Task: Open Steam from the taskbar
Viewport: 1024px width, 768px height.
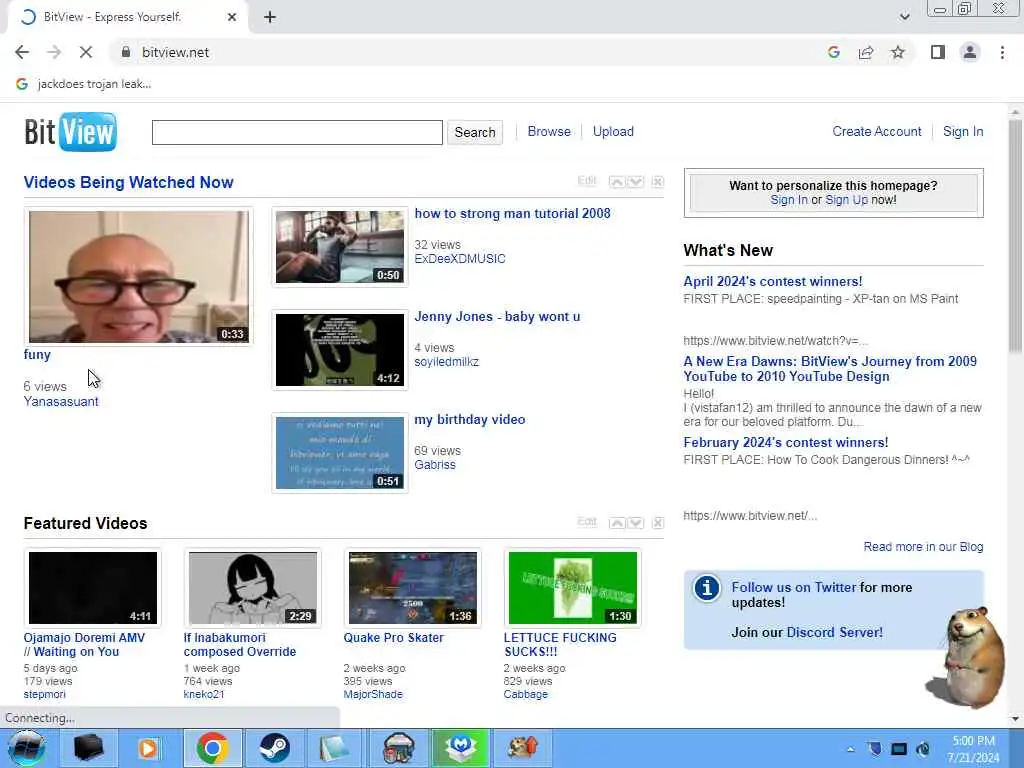Action: click(x=274, y=748)
